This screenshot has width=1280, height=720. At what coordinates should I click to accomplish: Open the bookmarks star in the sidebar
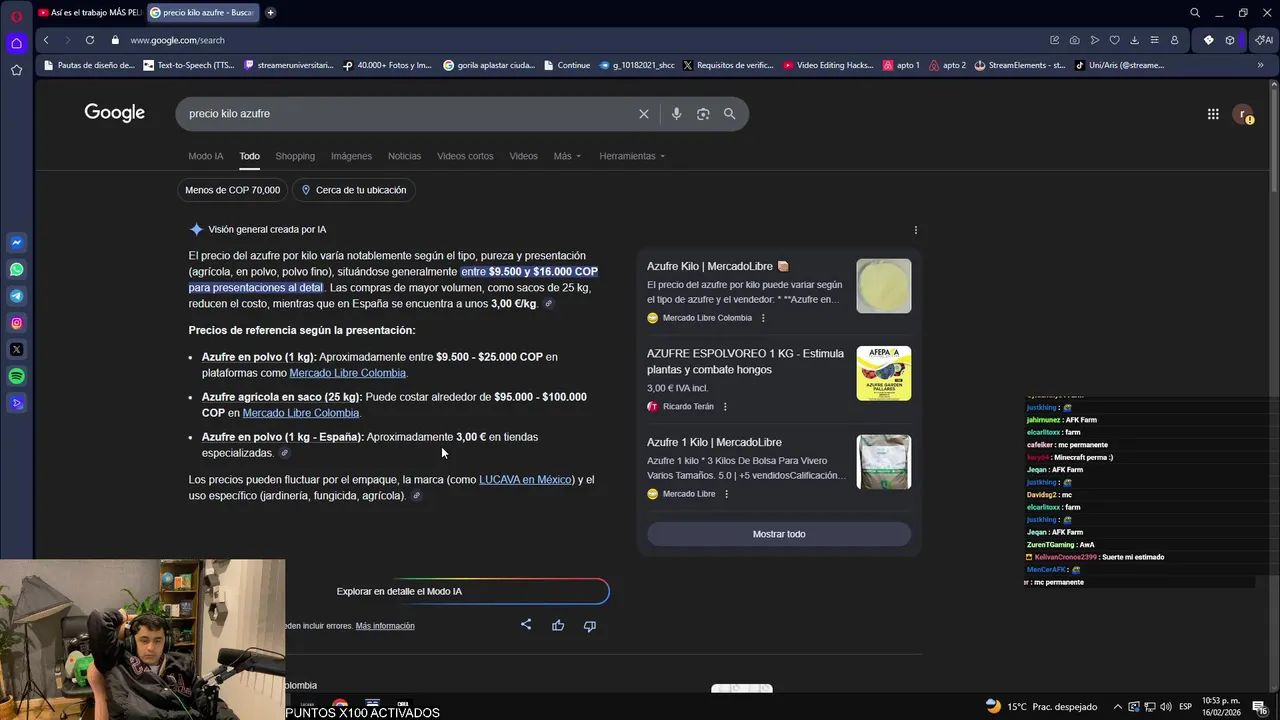(16, 70)
